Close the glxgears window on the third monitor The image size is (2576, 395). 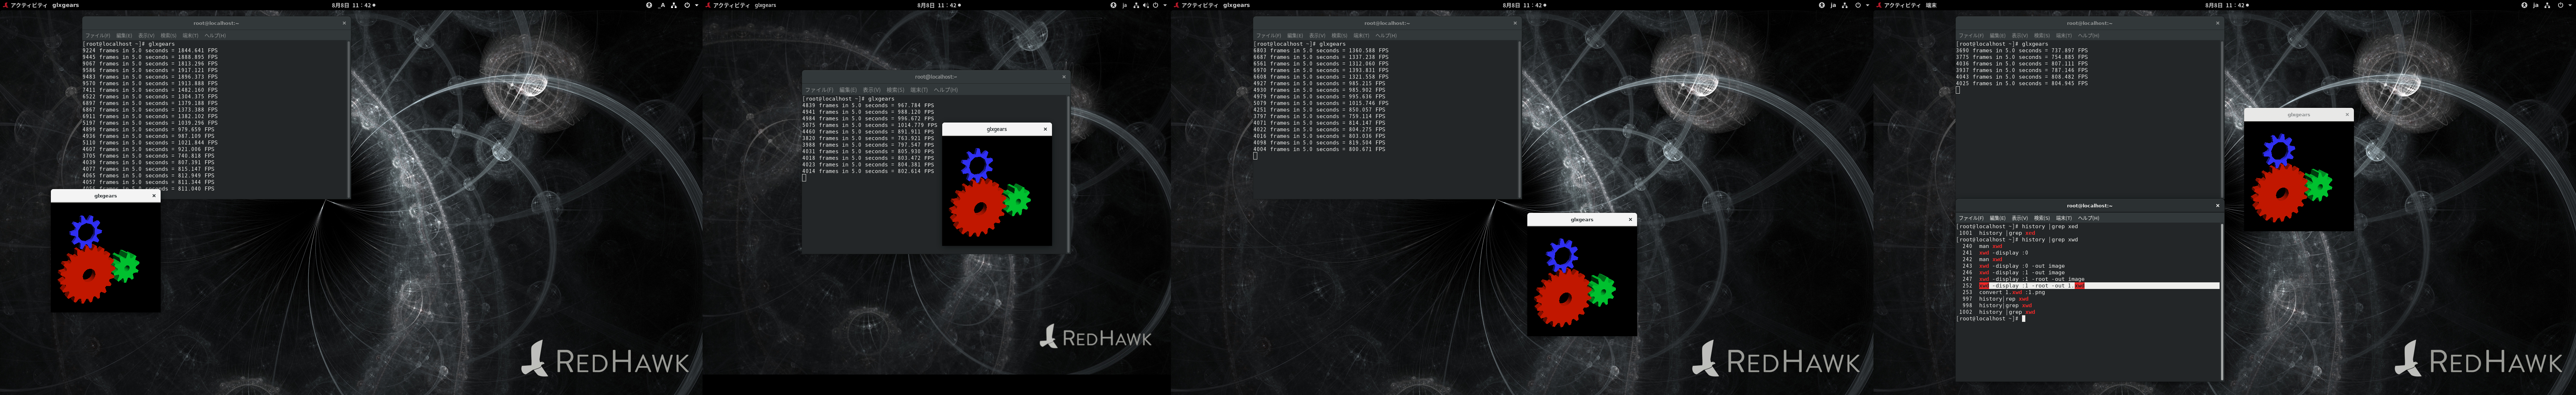[1630, 219]
